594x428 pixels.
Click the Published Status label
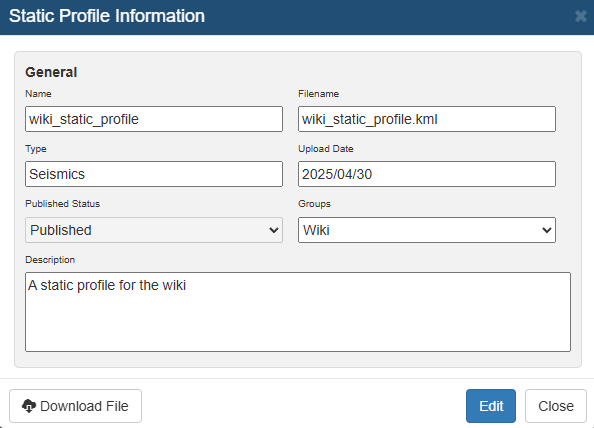pyautogui.click(x=63, y=203)
